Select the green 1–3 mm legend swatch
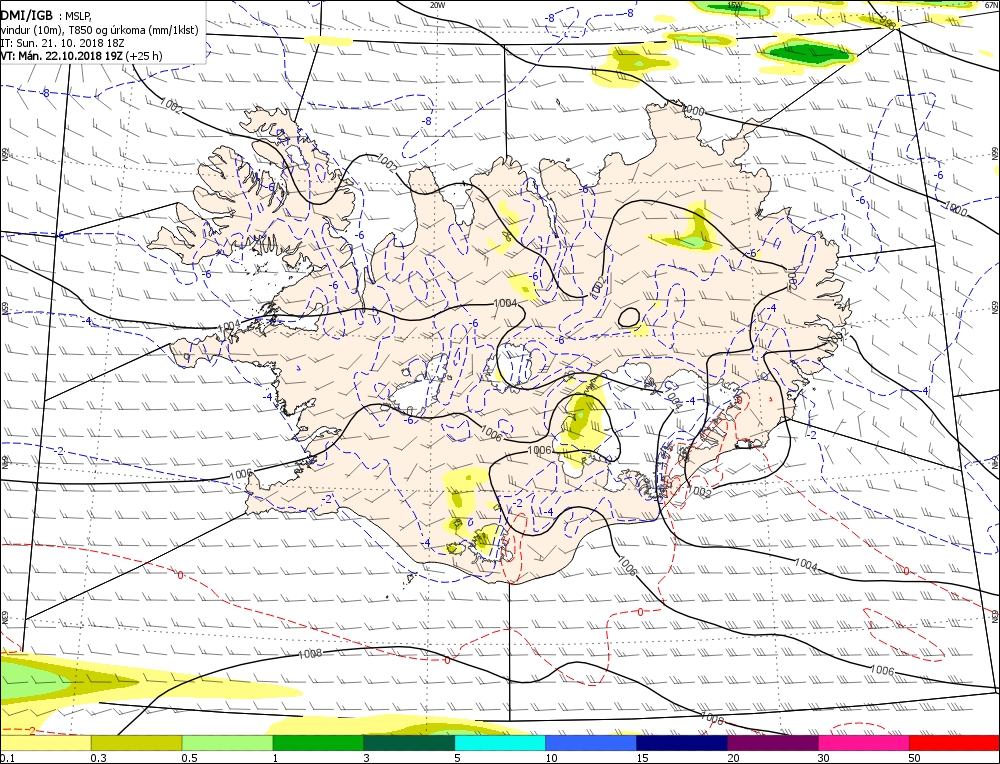 [318, 743]
